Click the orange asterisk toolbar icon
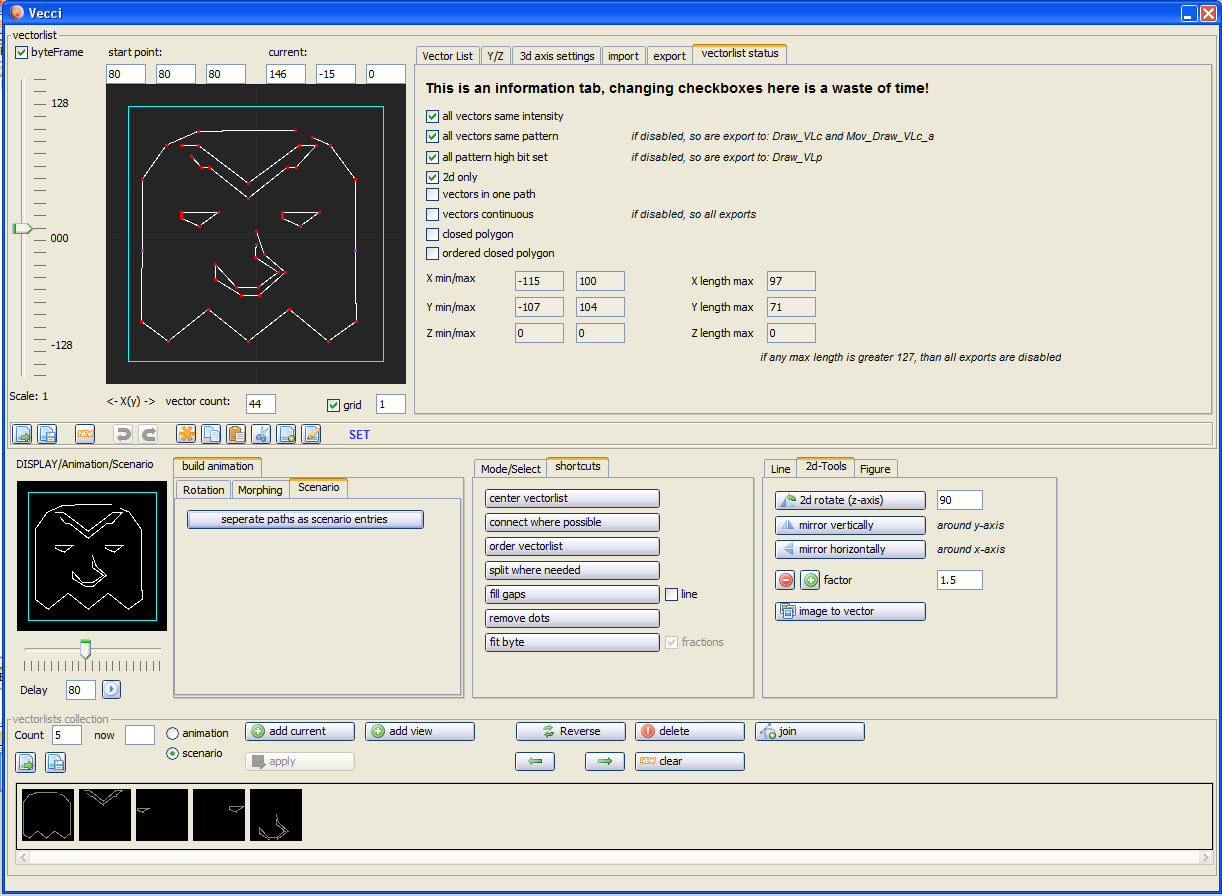 [186, 434]
